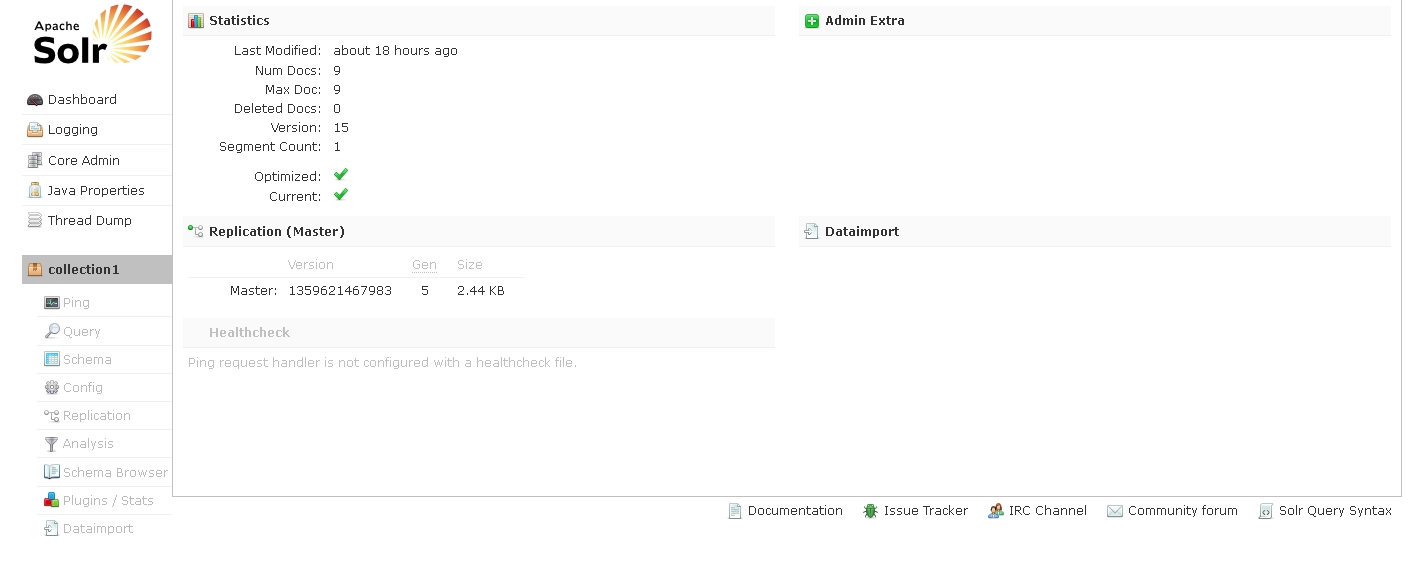Click the Issue Tracker bug icon
Screen dimensions: 1427x568
(871, 511)
